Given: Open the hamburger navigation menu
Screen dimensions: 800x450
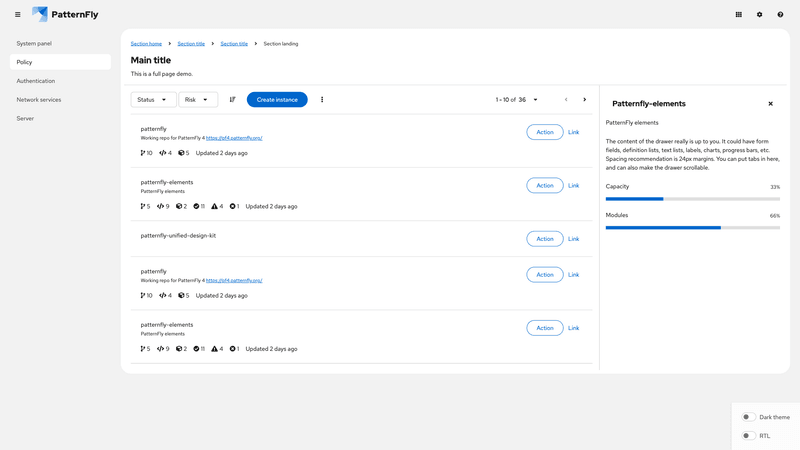Looking at the screenshot, I should point(18,15).
